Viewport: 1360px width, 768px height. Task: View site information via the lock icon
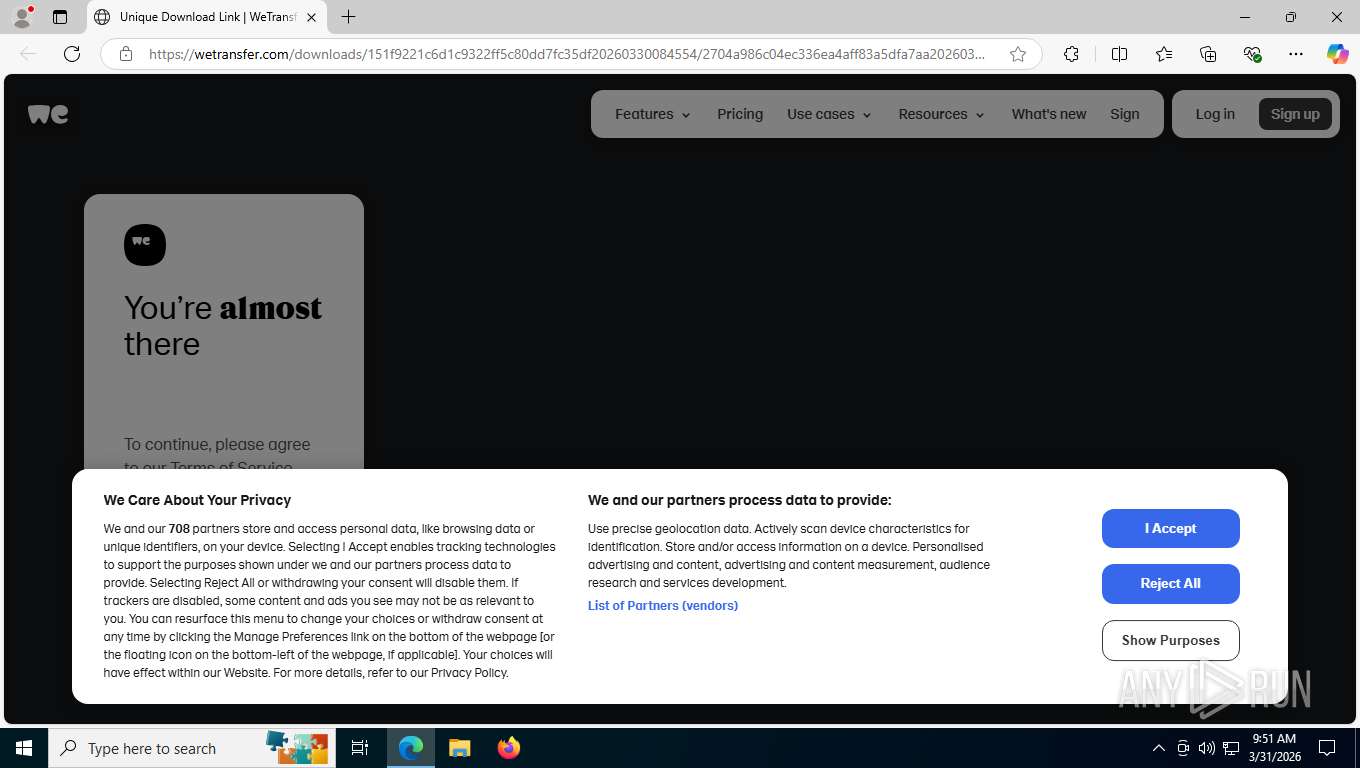[x=126, y=54]
